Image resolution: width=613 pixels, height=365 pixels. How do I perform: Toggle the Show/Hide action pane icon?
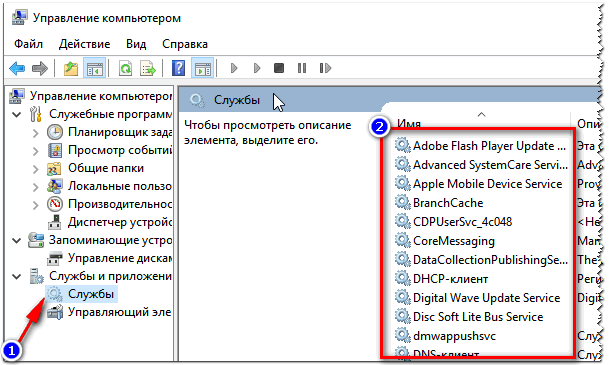(x=203, y=69)
